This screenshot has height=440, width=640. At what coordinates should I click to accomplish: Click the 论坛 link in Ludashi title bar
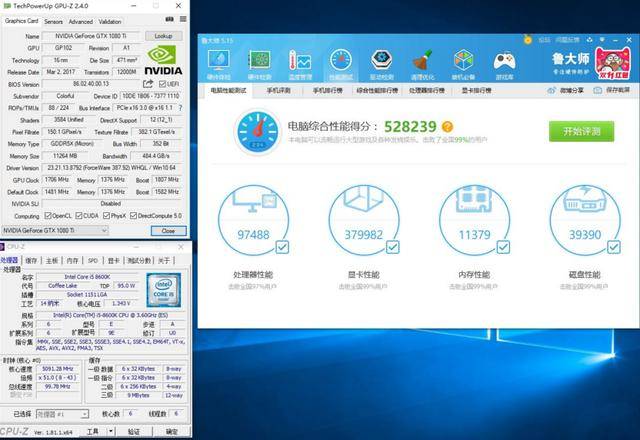pyautogui.click(x=544, y=40)
